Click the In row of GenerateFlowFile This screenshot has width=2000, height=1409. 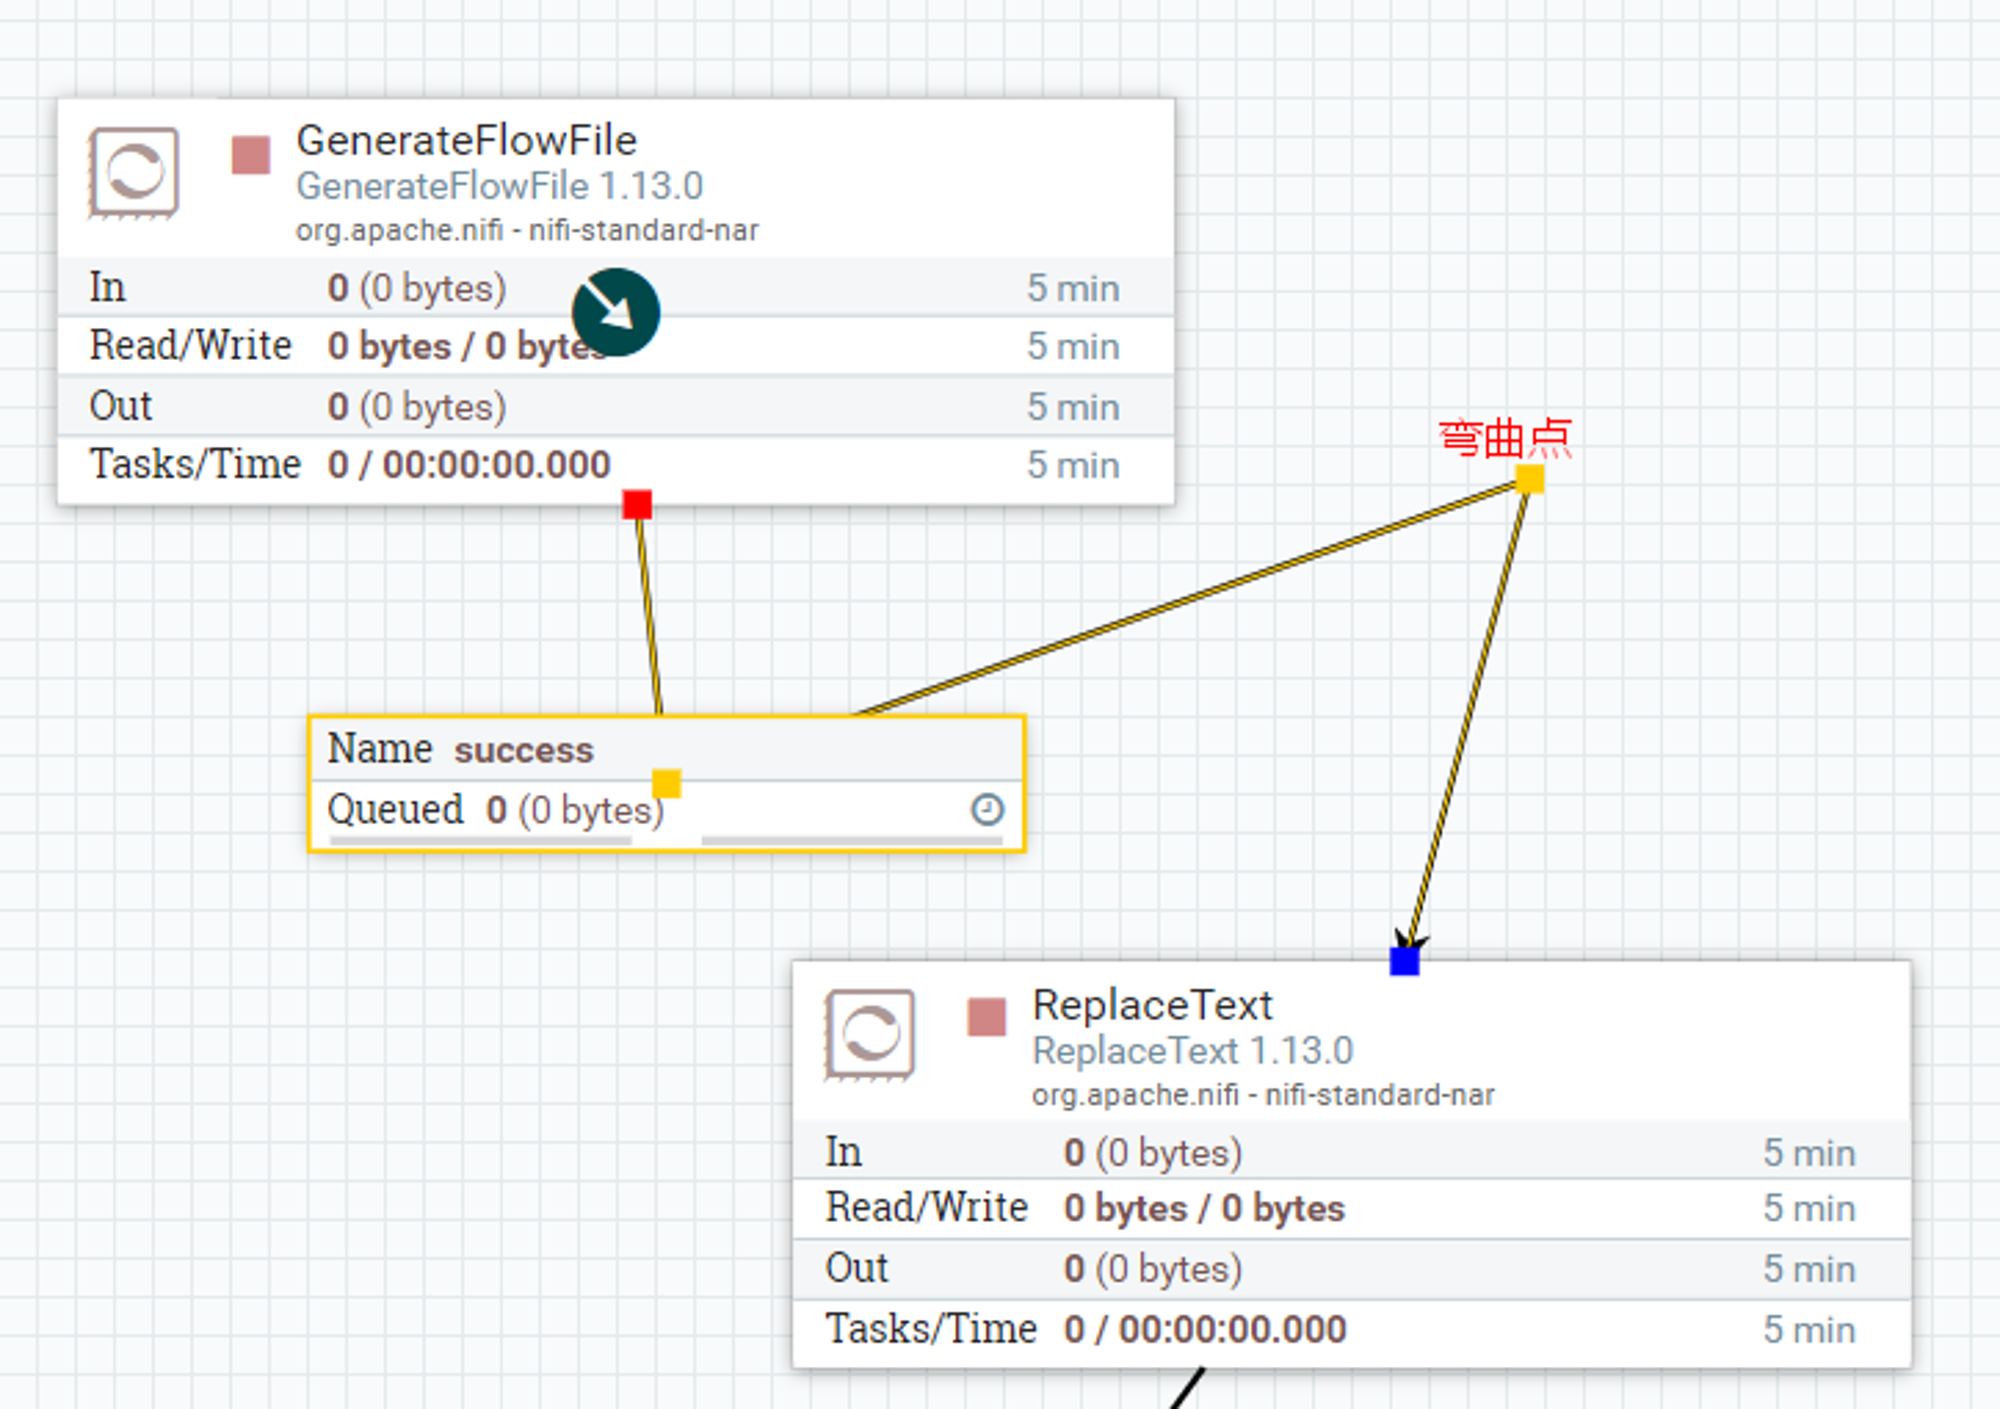616,287
